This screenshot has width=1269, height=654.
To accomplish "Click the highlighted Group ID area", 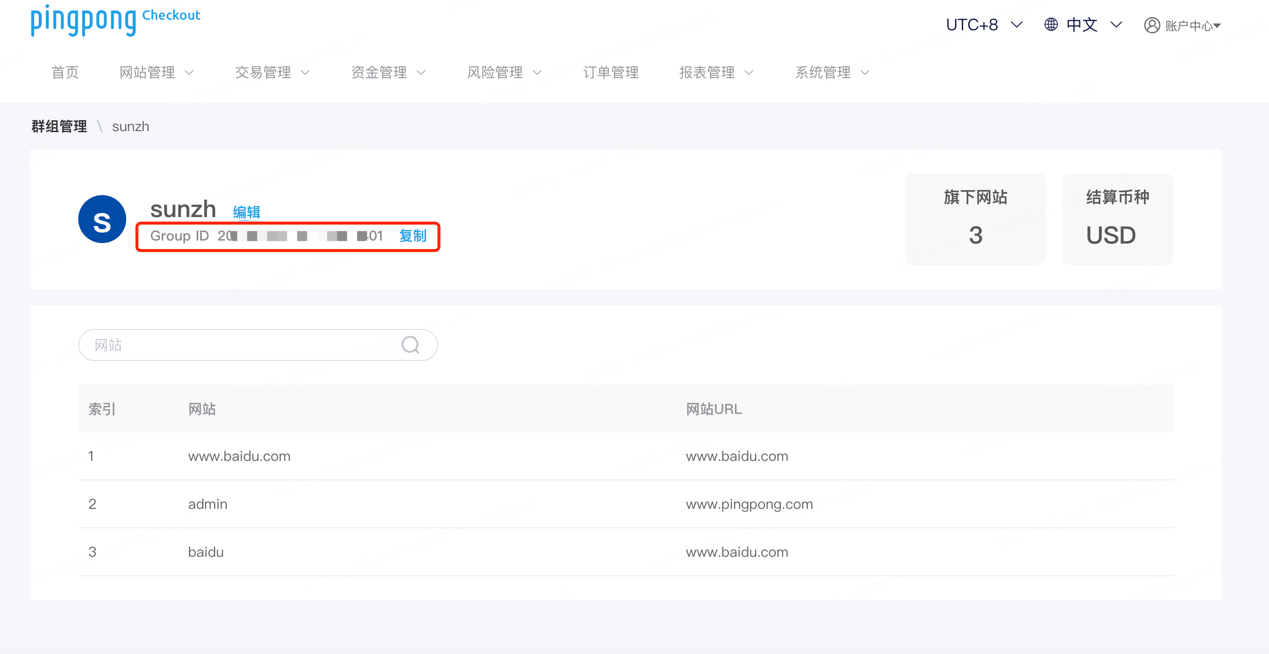I will click(287, 236).
